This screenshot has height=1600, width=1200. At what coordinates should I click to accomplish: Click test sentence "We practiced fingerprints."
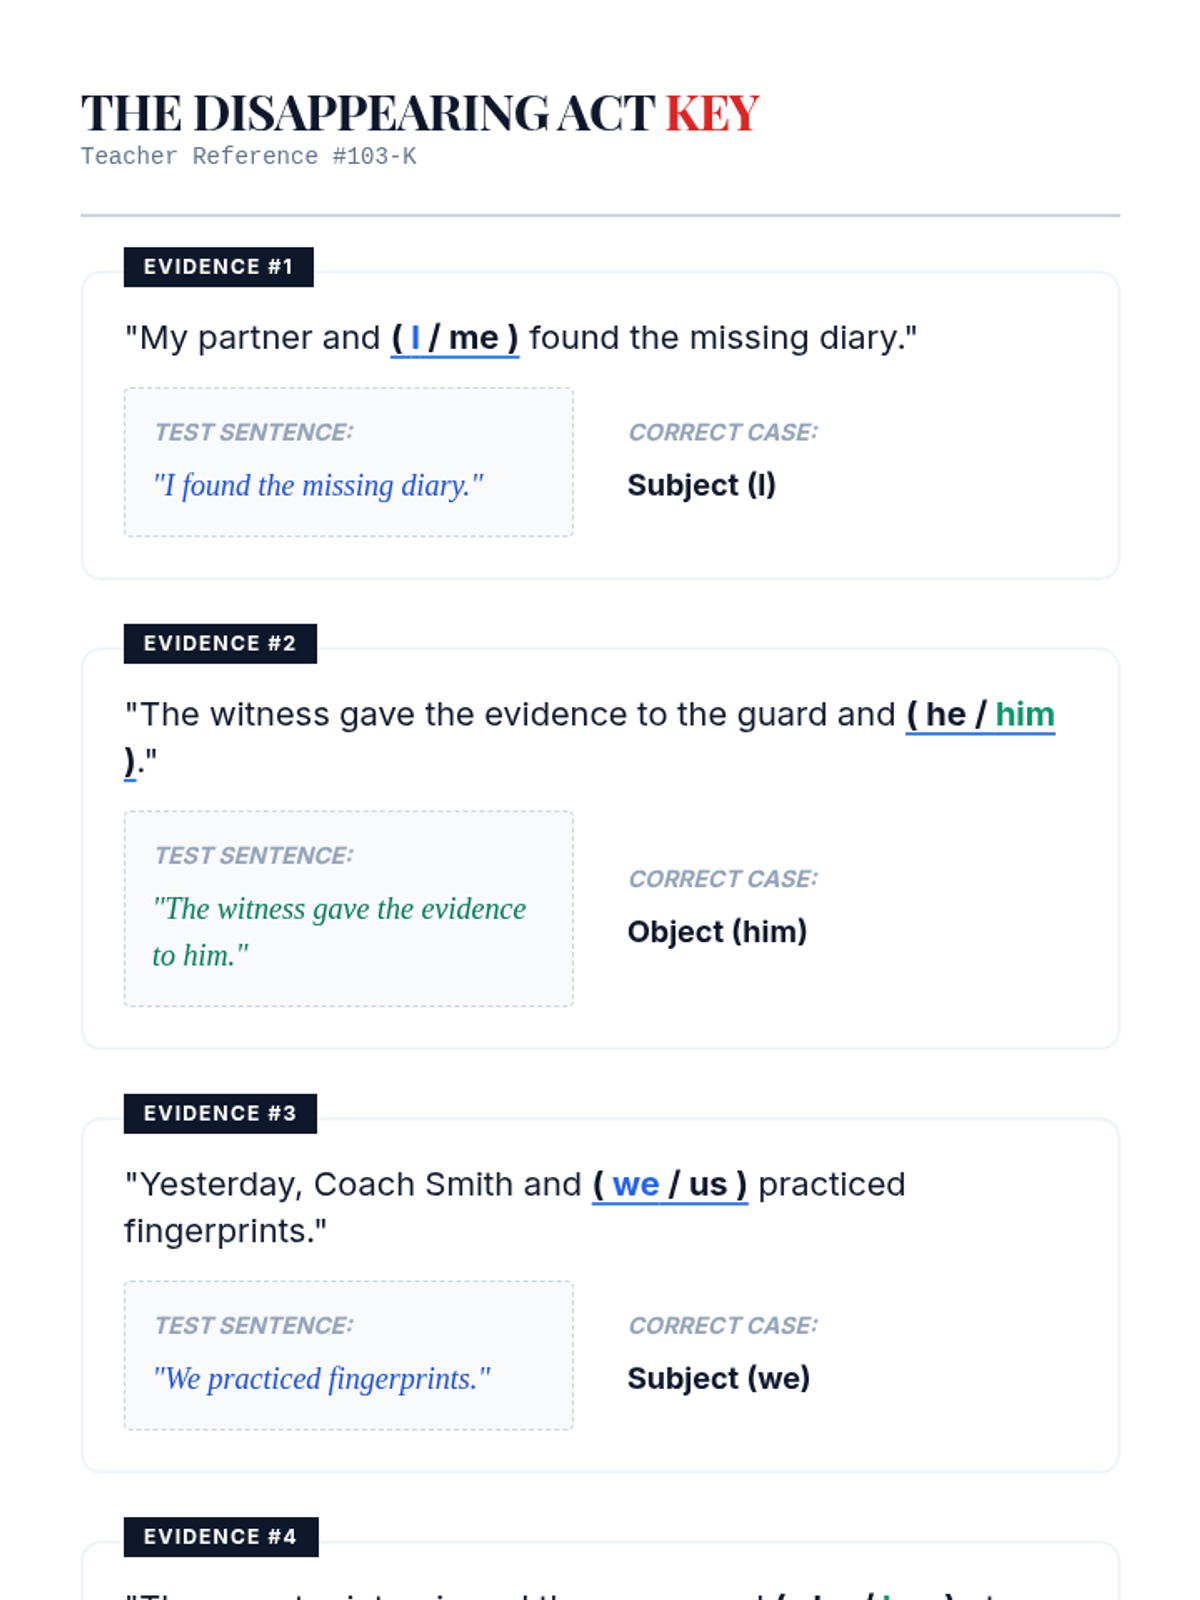tap(322, 1379)
